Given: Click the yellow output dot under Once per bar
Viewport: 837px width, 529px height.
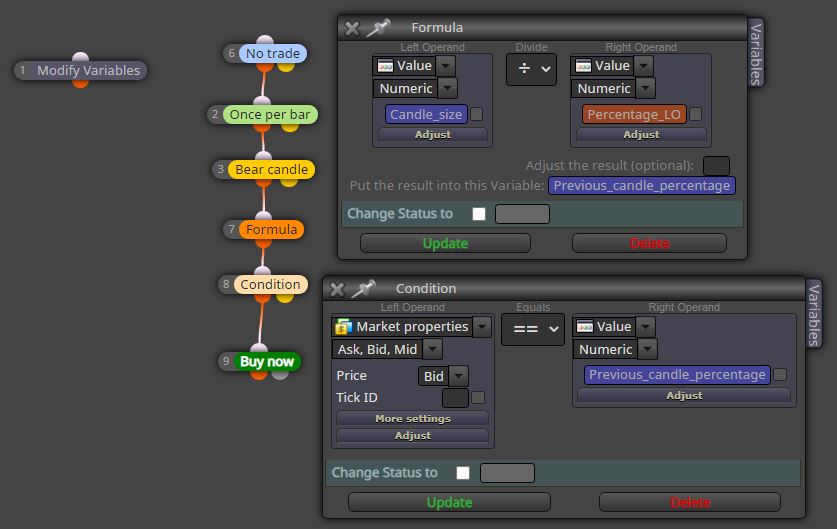Looking at the screenshot, I should coord(290,127).
